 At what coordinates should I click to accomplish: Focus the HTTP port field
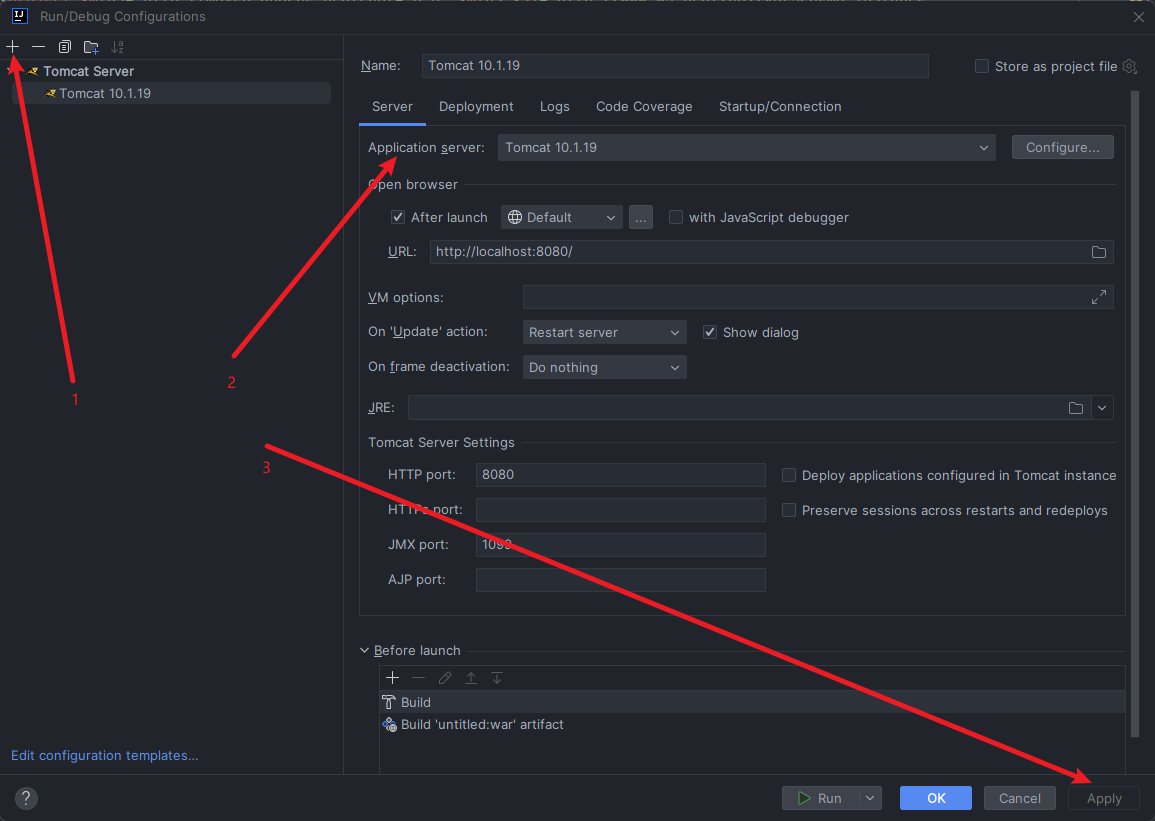[621, 475]
